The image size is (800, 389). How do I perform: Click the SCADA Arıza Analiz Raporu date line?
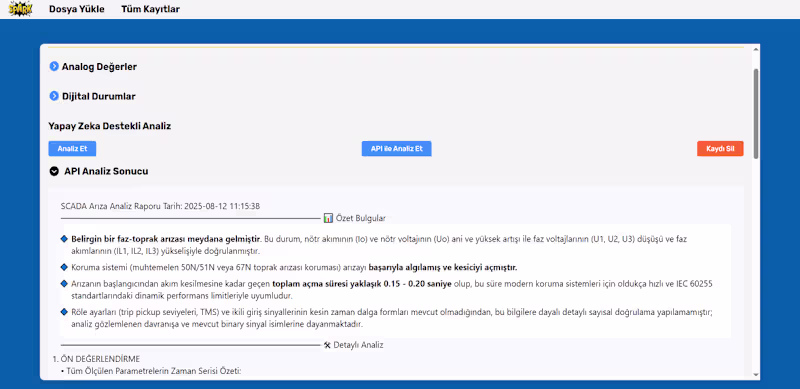(x=161, y=206)
